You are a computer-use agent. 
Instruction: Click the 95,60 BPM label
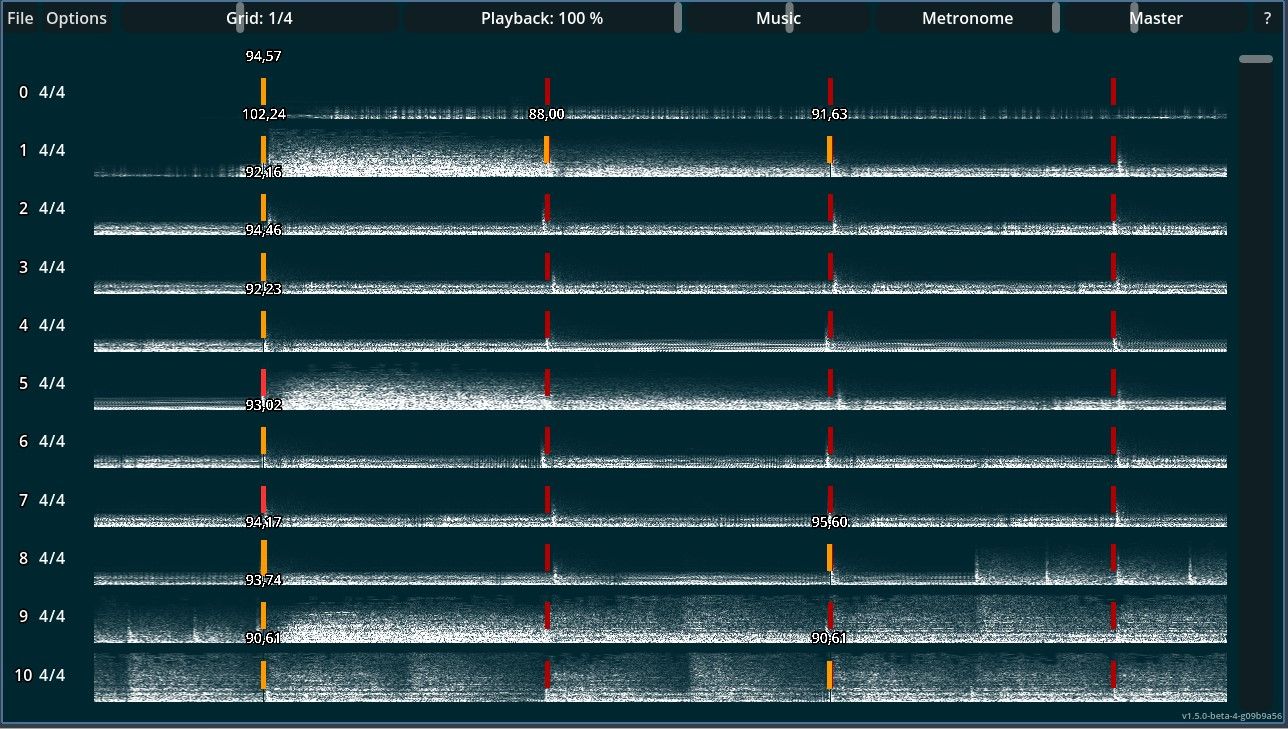click(x=830, y=522)
